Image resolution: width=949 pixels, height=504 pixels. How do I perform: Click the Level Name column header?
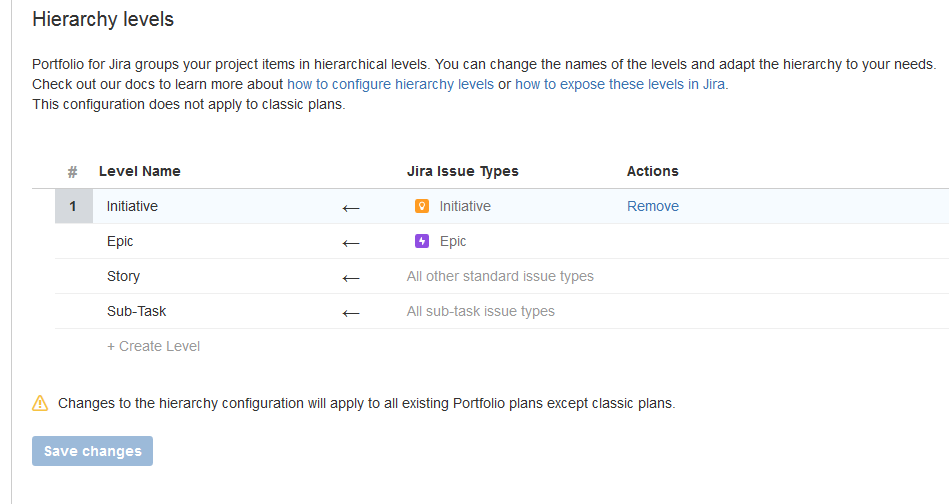point(140,171)
